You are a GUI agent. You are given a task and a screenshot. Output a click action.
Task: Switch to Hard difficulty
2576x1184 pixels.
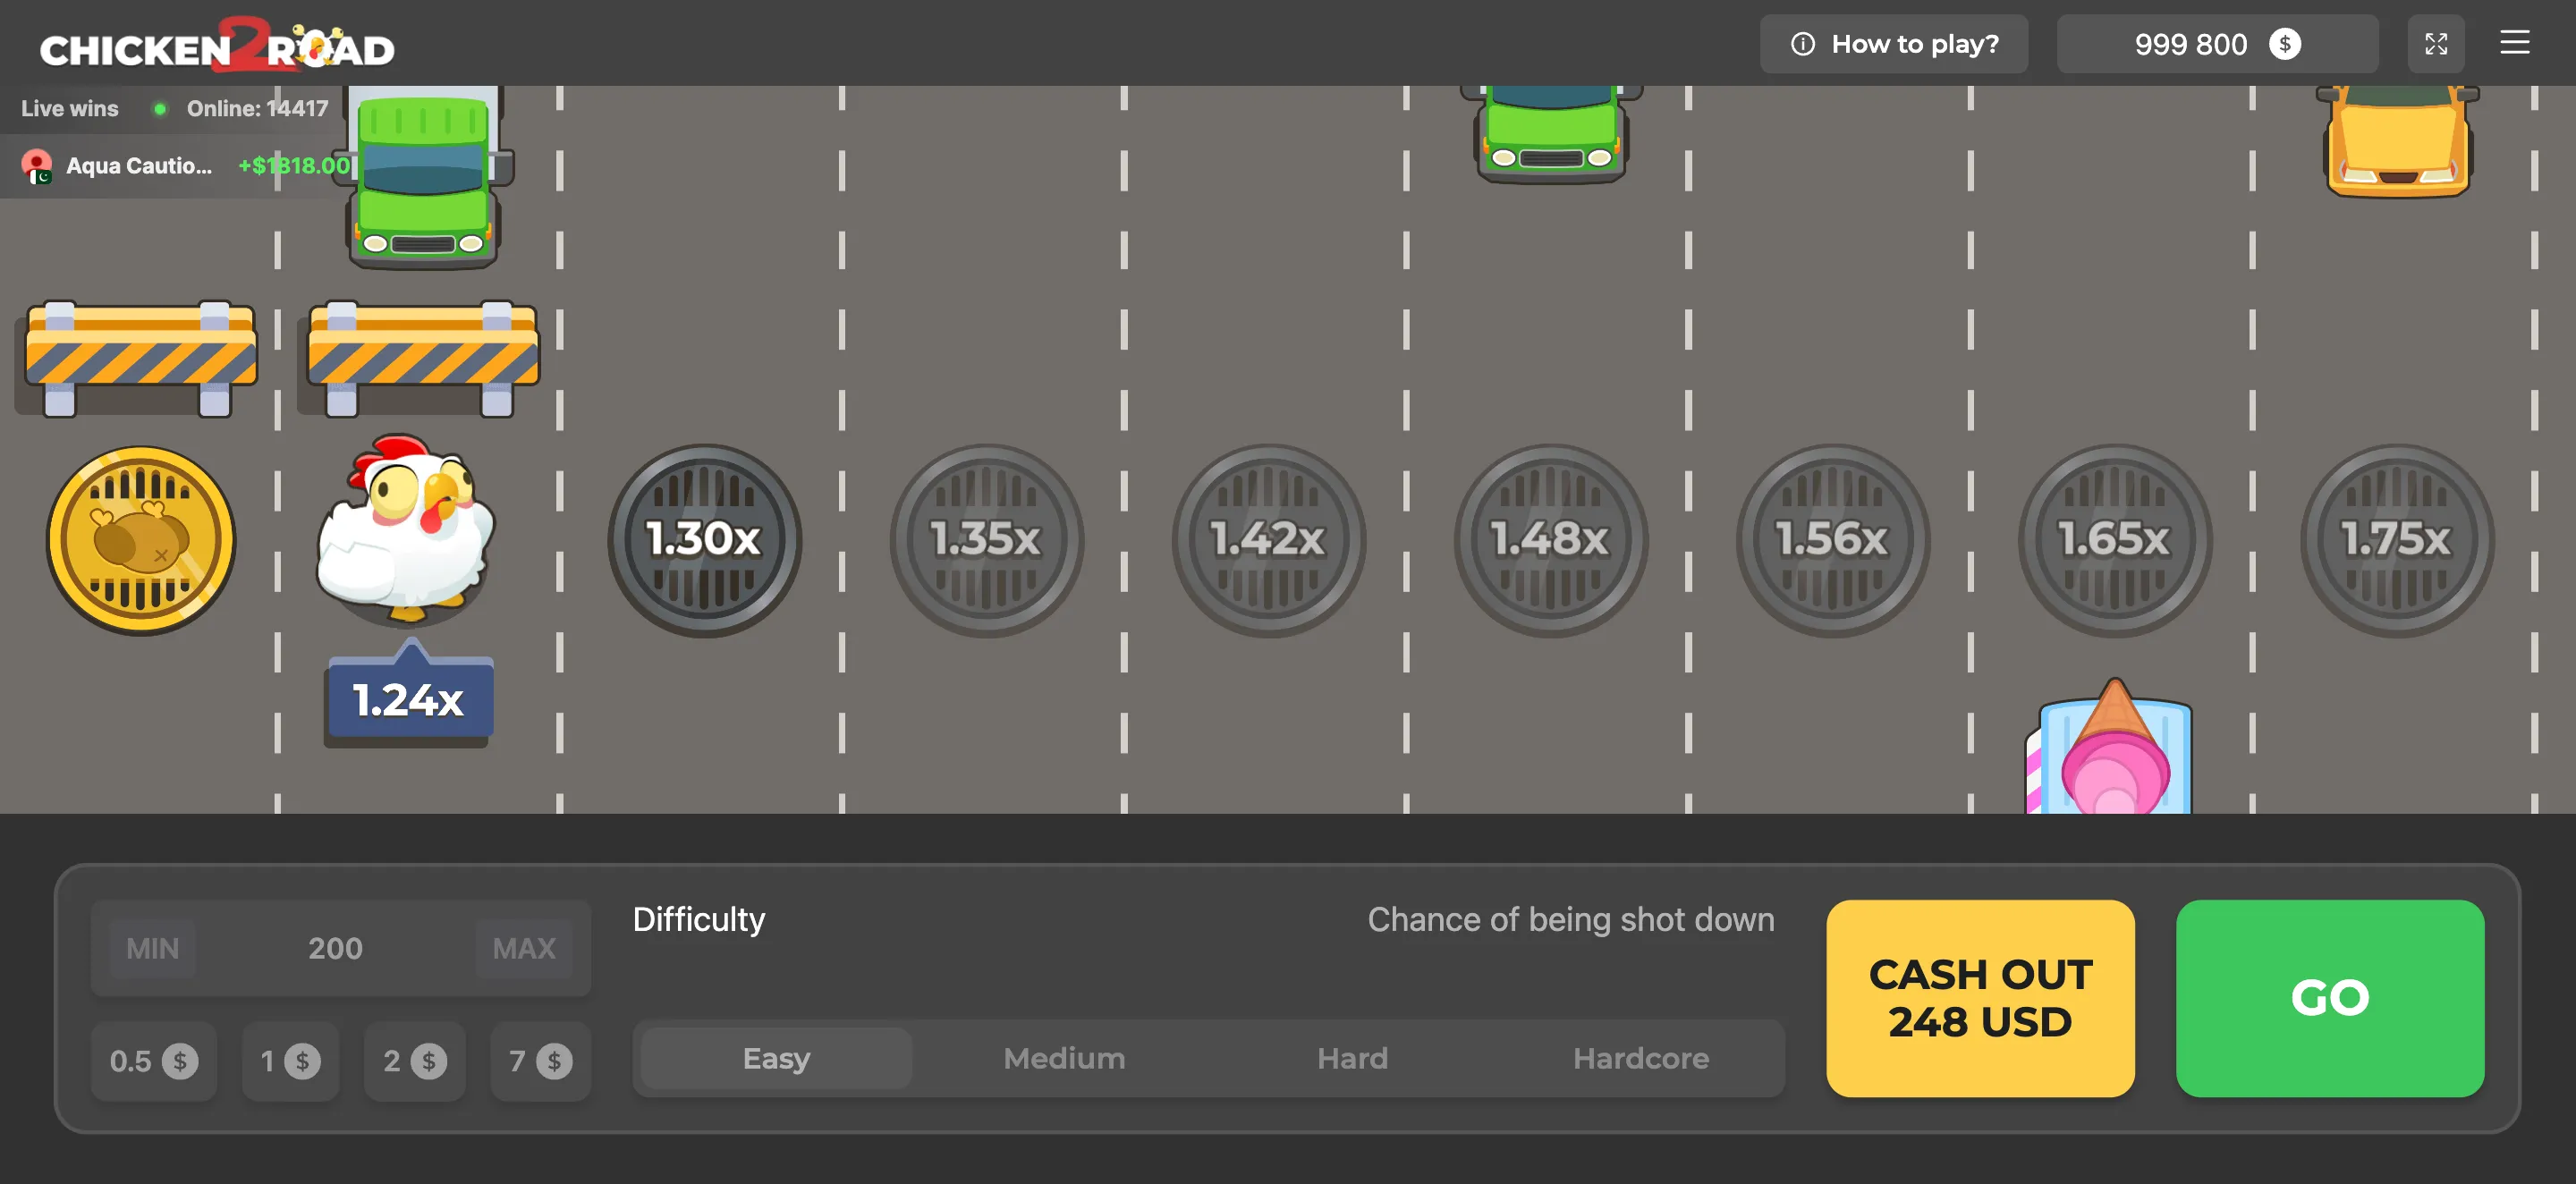coord(1352,1058)
